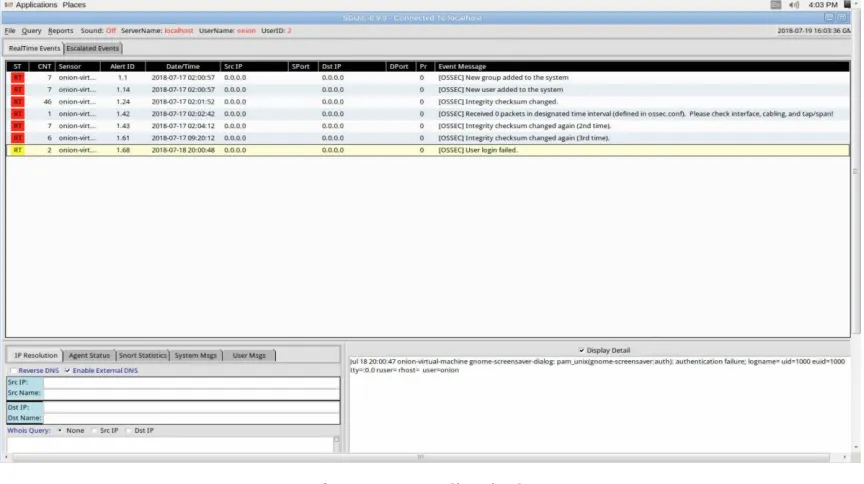Click RT status of alert 1.42

18,114
